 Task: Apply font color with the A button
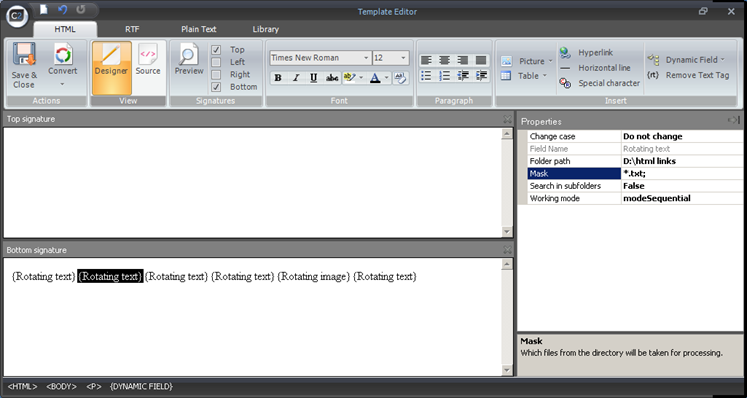click(375, 78)
